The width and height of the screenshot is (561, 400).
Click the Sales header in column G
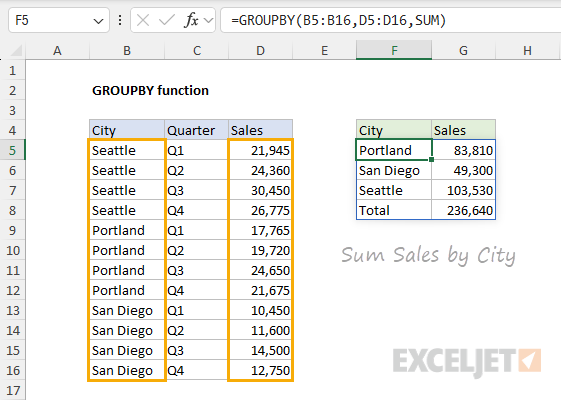click(463, 130)
